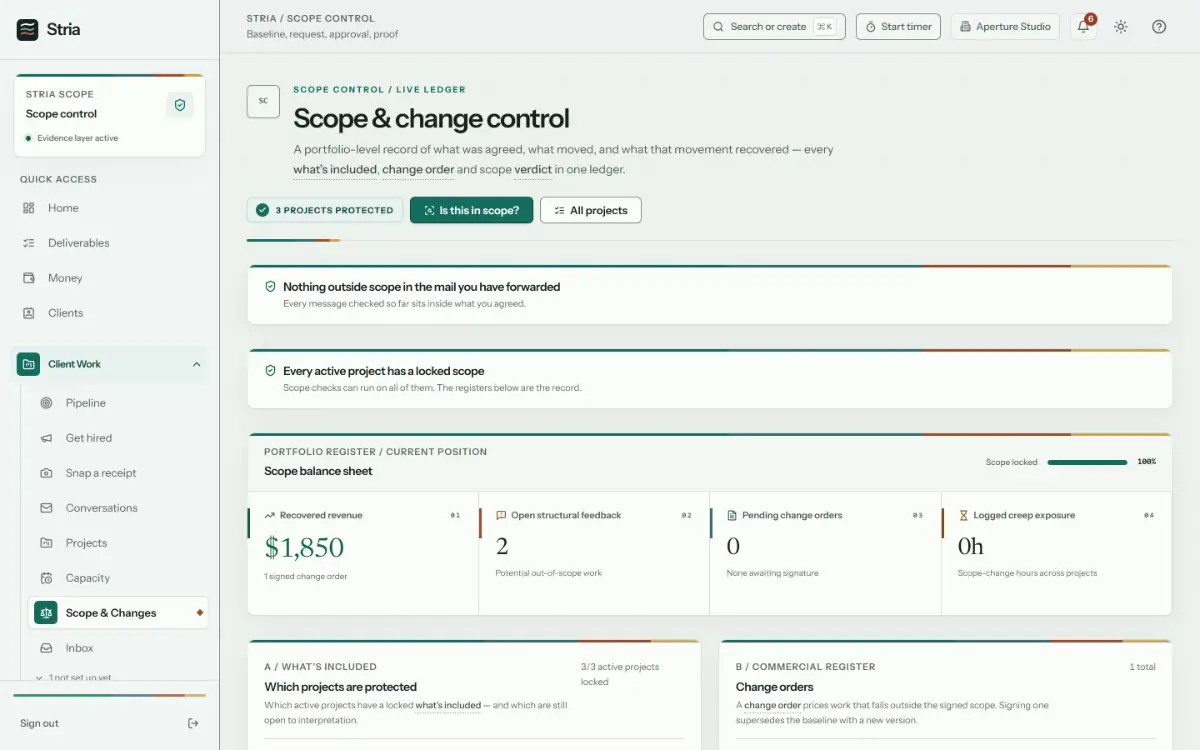
Task: Click the '3 Projects Protected' badge
Action: [x=325, y=210]
